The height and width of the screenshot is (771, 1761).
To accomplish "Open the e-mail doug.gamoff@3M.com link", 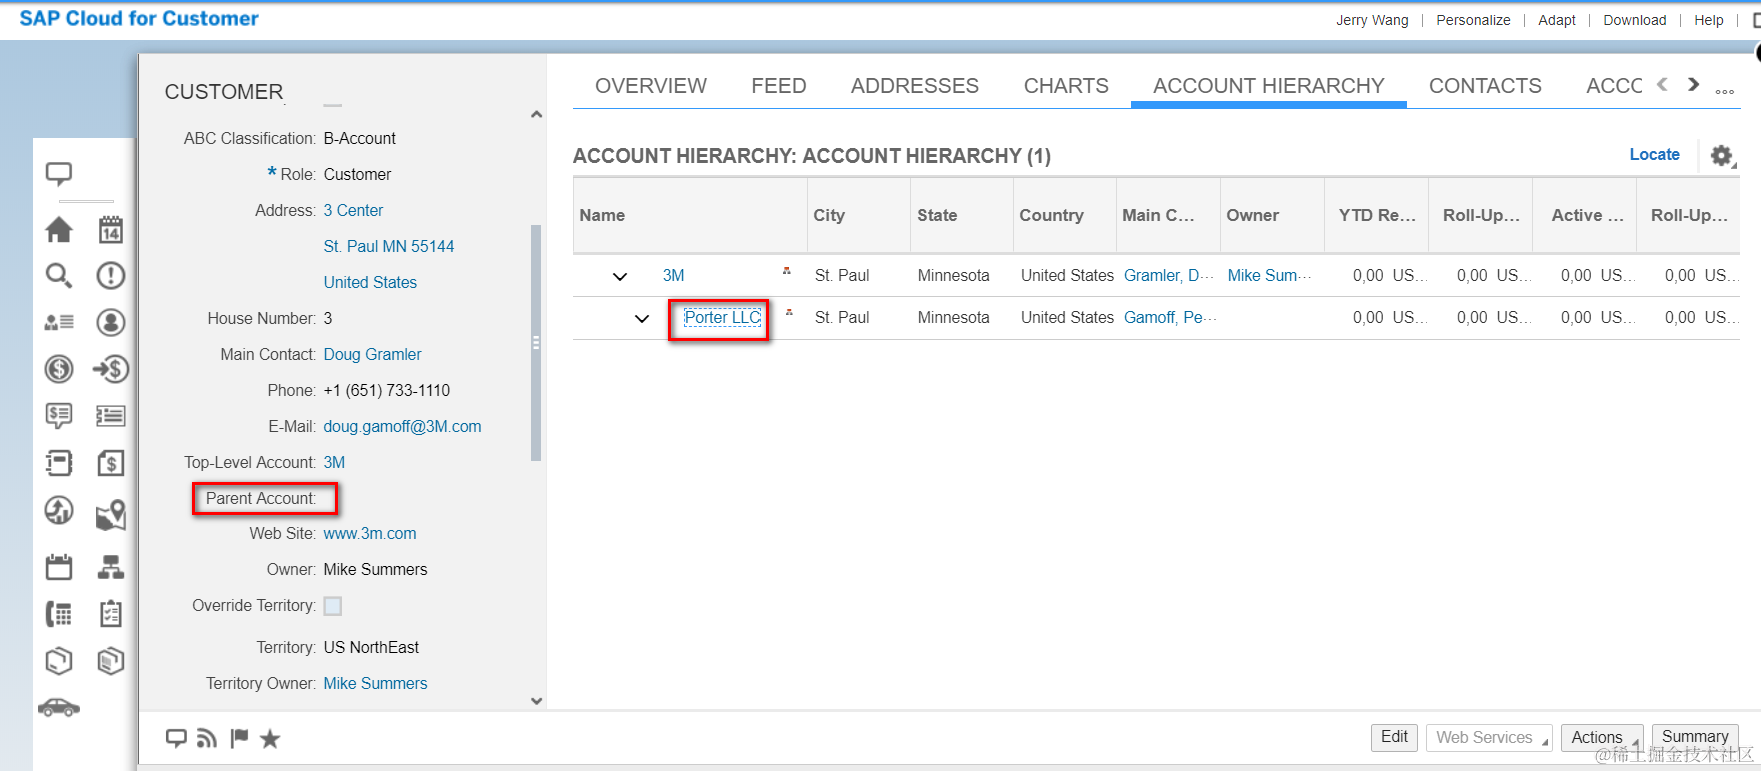I will click(x=402, y=426).
